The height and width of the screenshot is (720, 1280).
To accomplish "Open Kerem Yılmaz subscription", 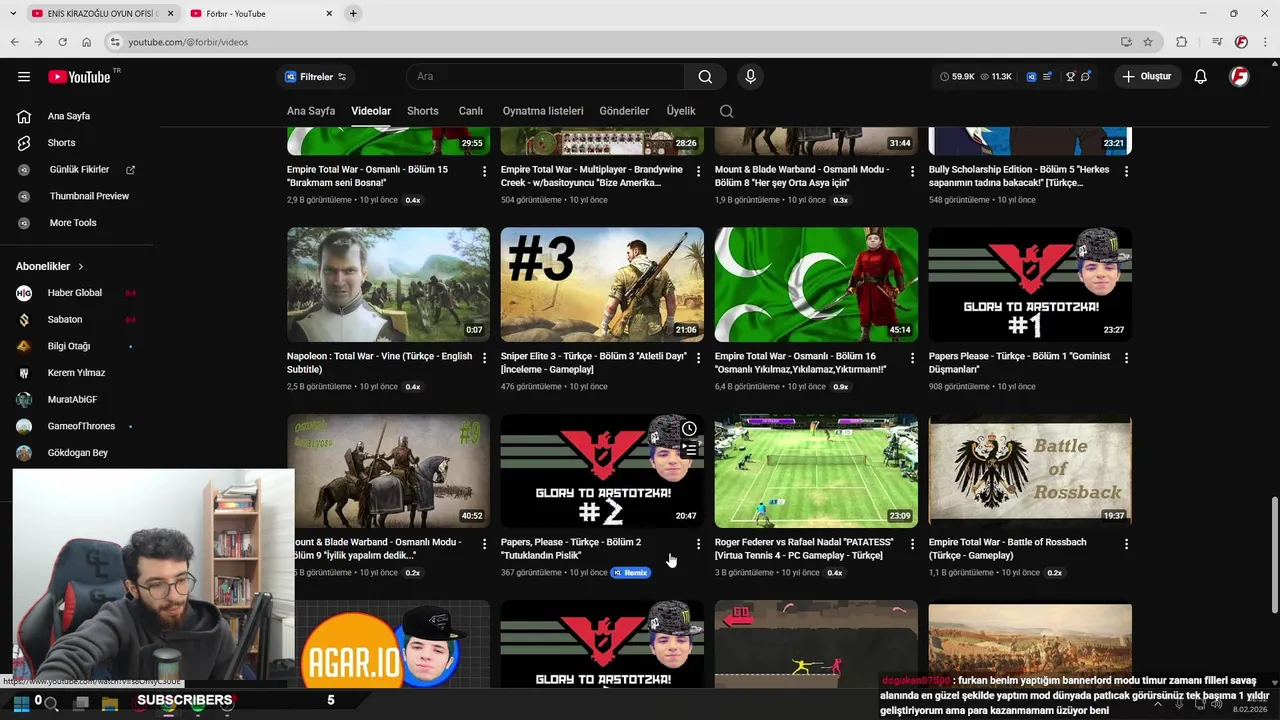I will click(x=77, y=373).
